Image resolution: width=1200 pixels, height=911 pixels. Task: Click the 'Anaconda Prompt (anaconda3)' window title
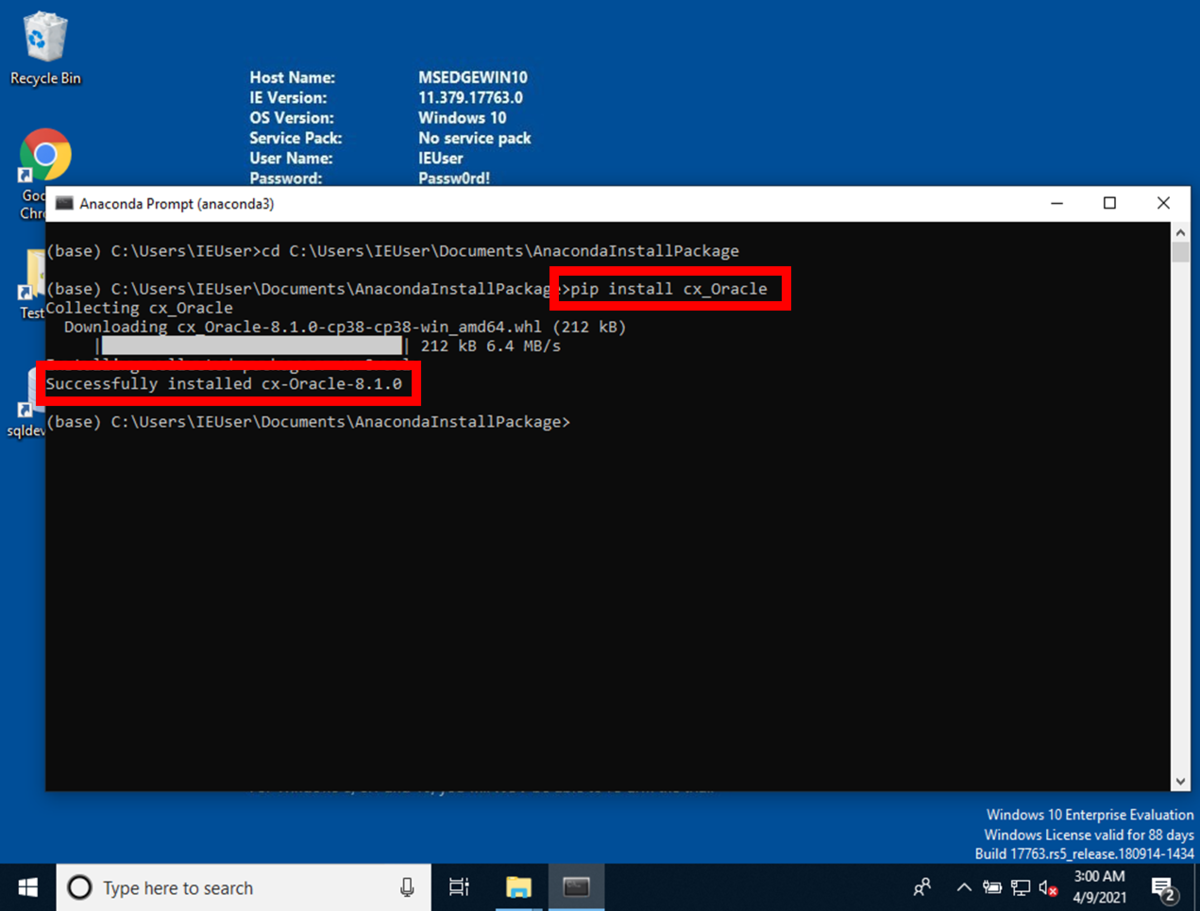(176, 203)
